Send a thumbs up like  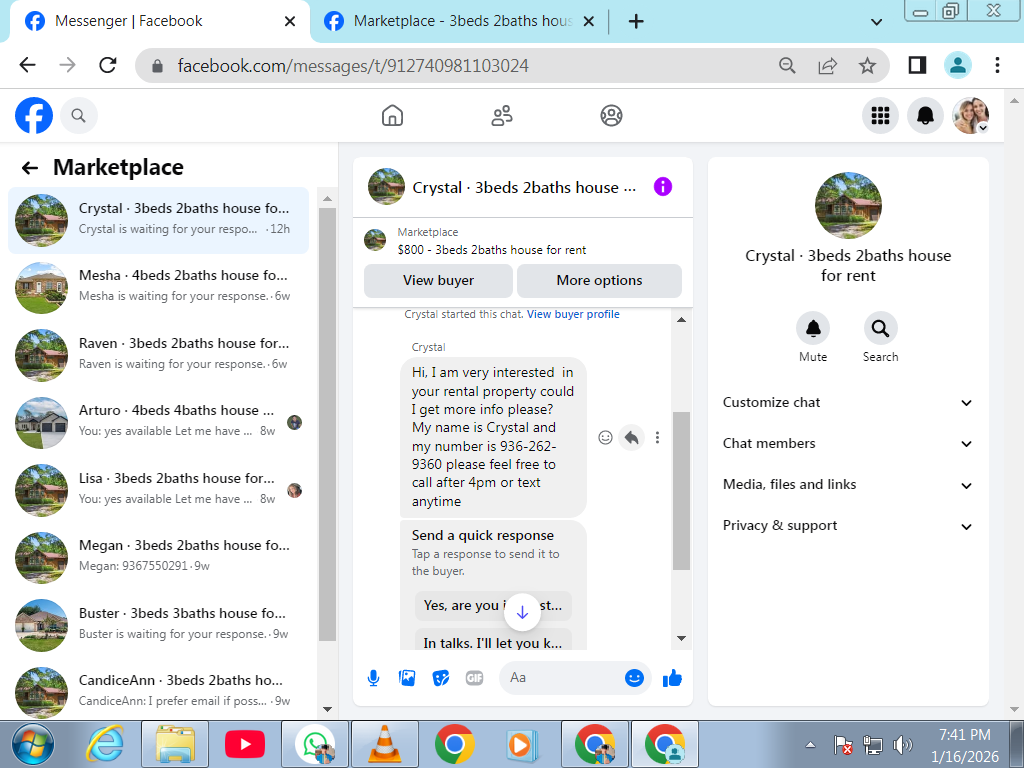672,678
